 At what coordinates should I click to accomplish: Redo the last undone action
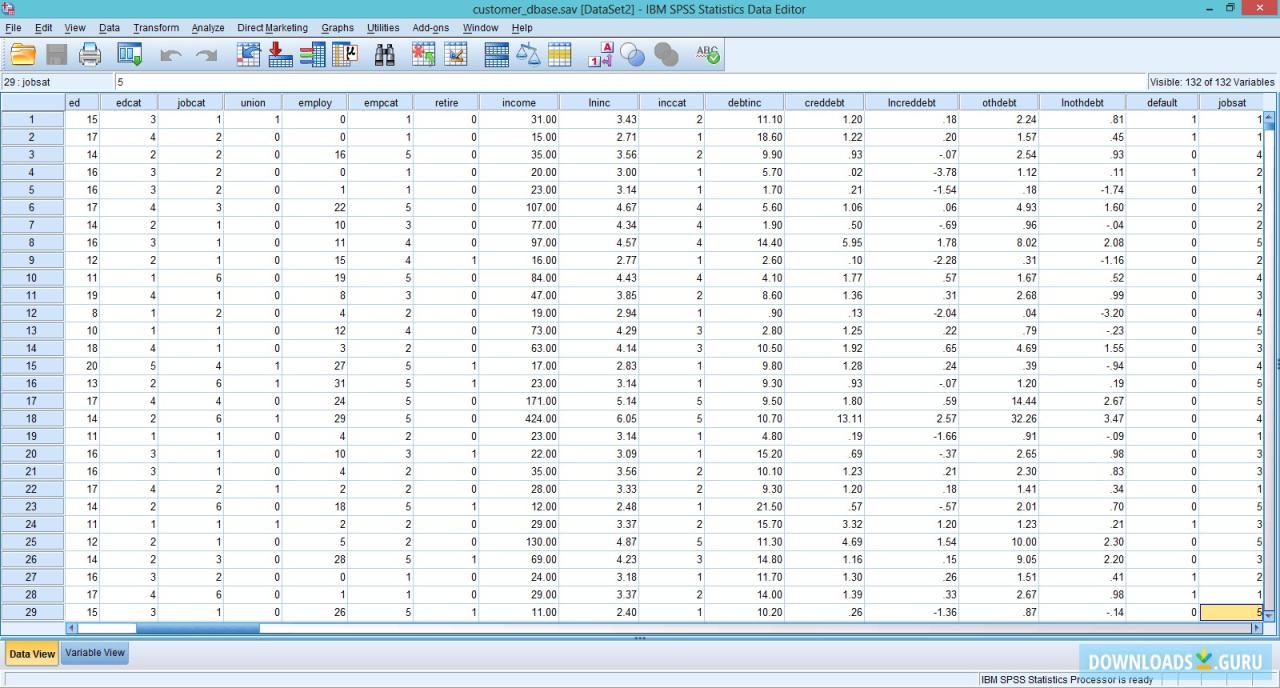206,54
